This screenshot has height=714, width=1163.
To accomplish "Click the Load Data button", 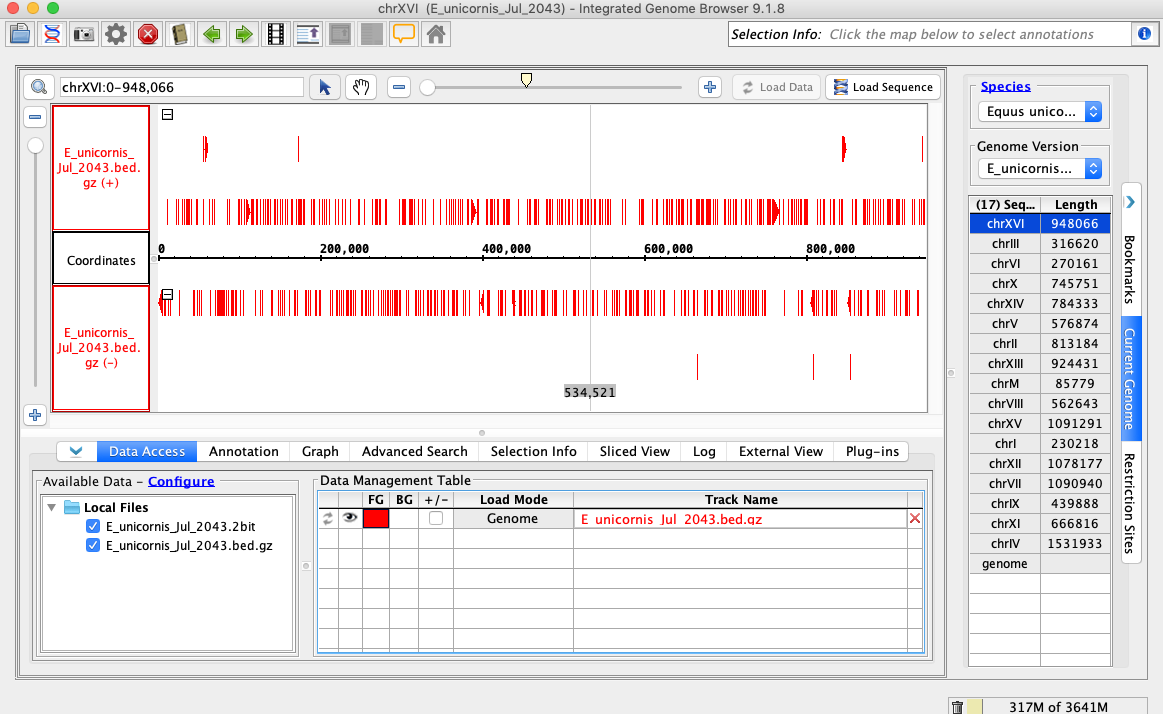I will 777,87.
